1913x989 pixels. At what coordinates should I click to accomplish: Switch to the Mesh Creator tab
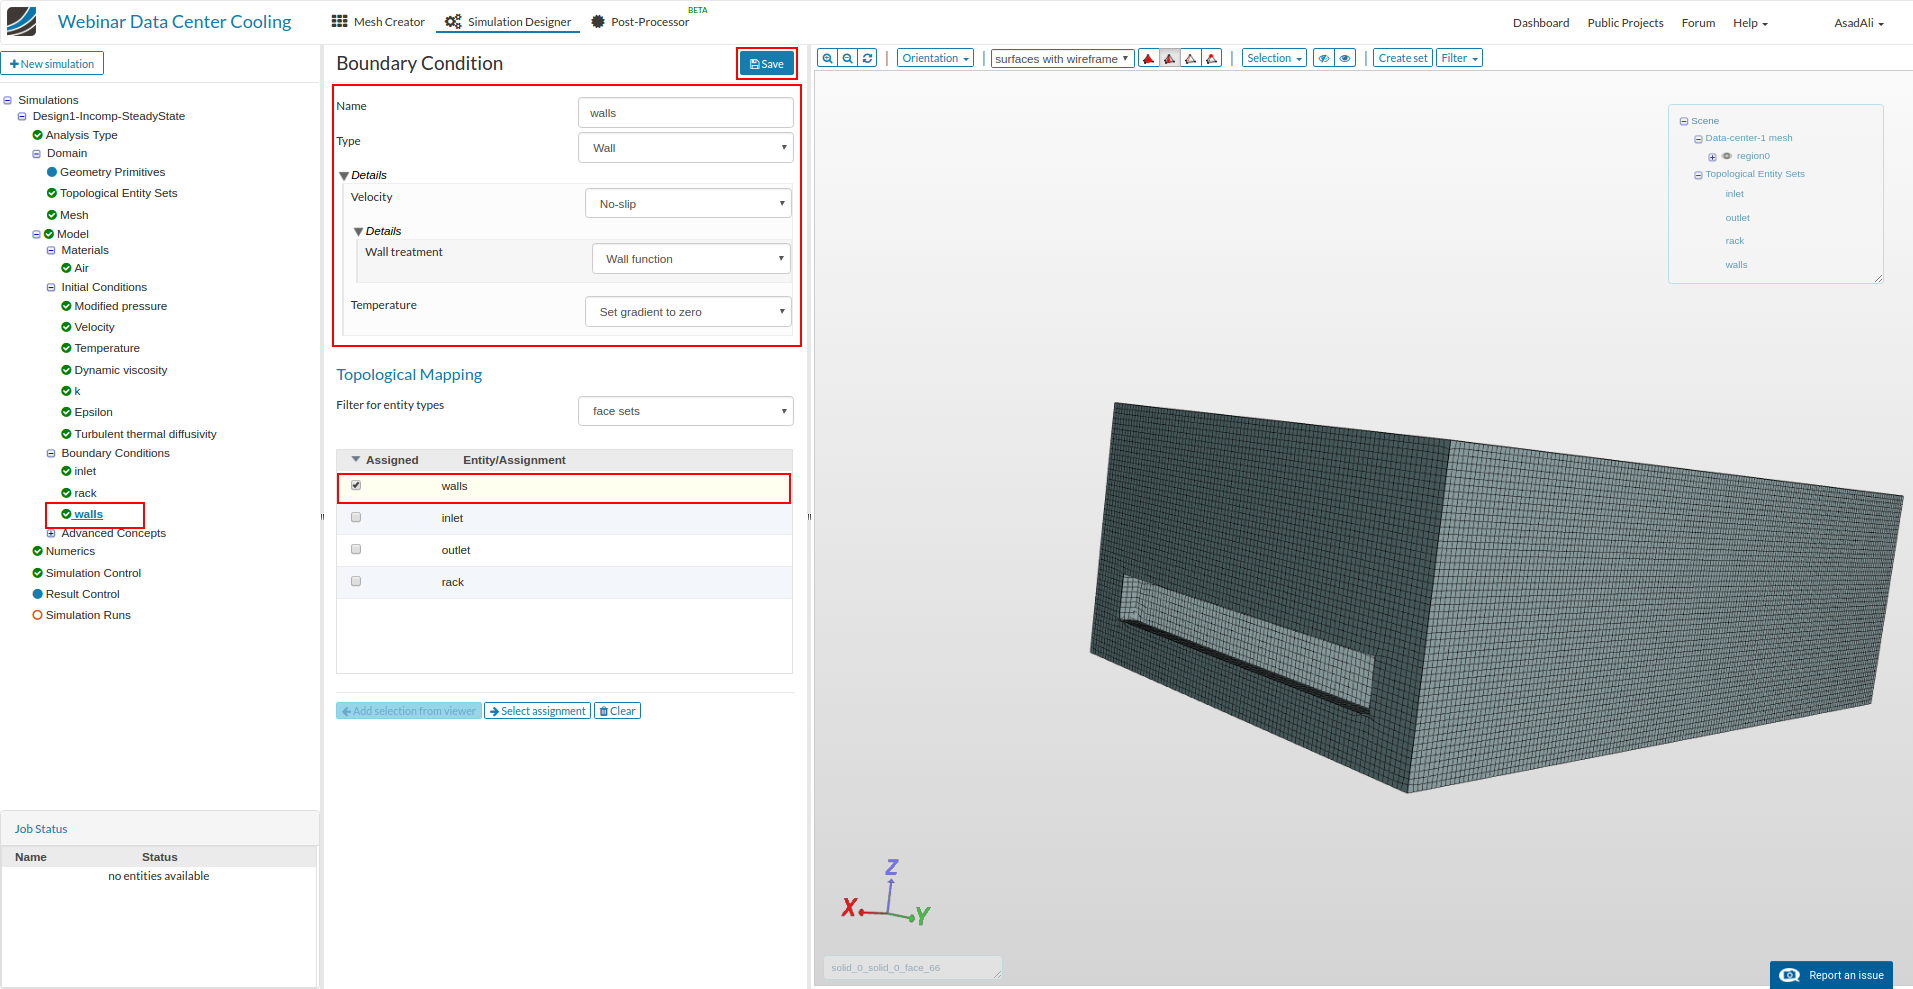(379, 22)
